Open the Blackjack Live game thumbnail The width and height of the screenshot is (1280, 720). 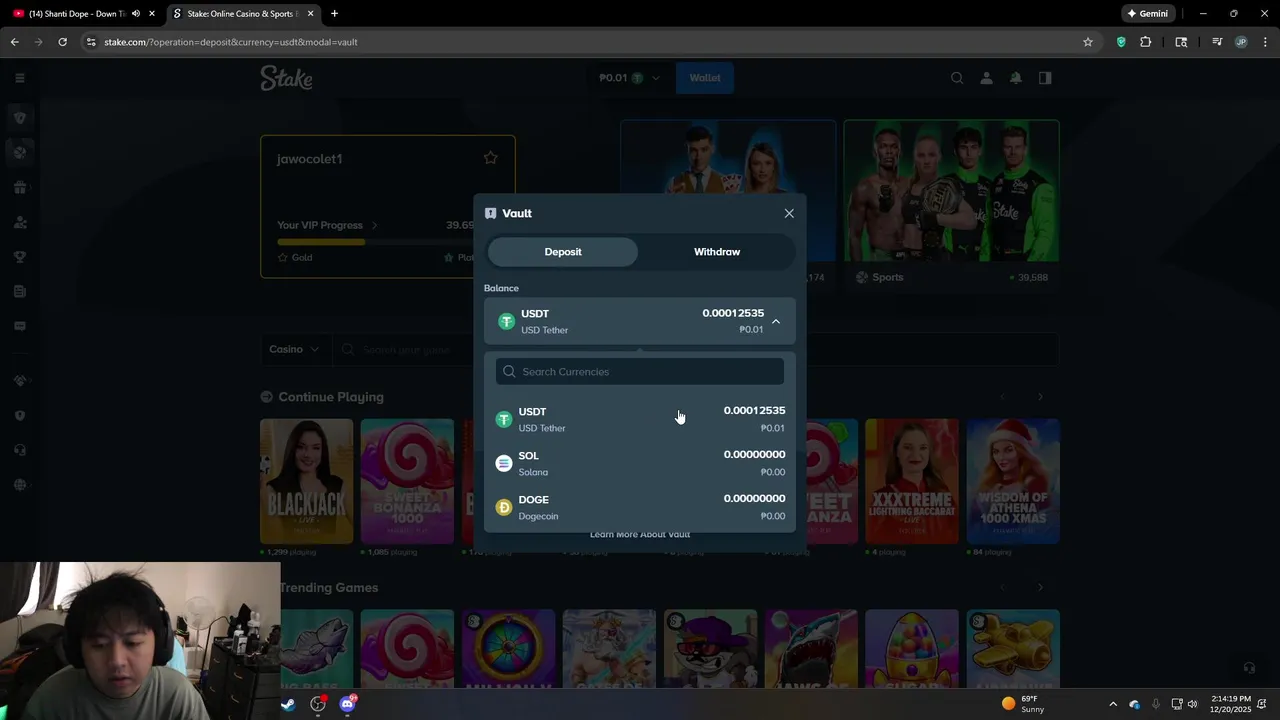tap(306, 481)
